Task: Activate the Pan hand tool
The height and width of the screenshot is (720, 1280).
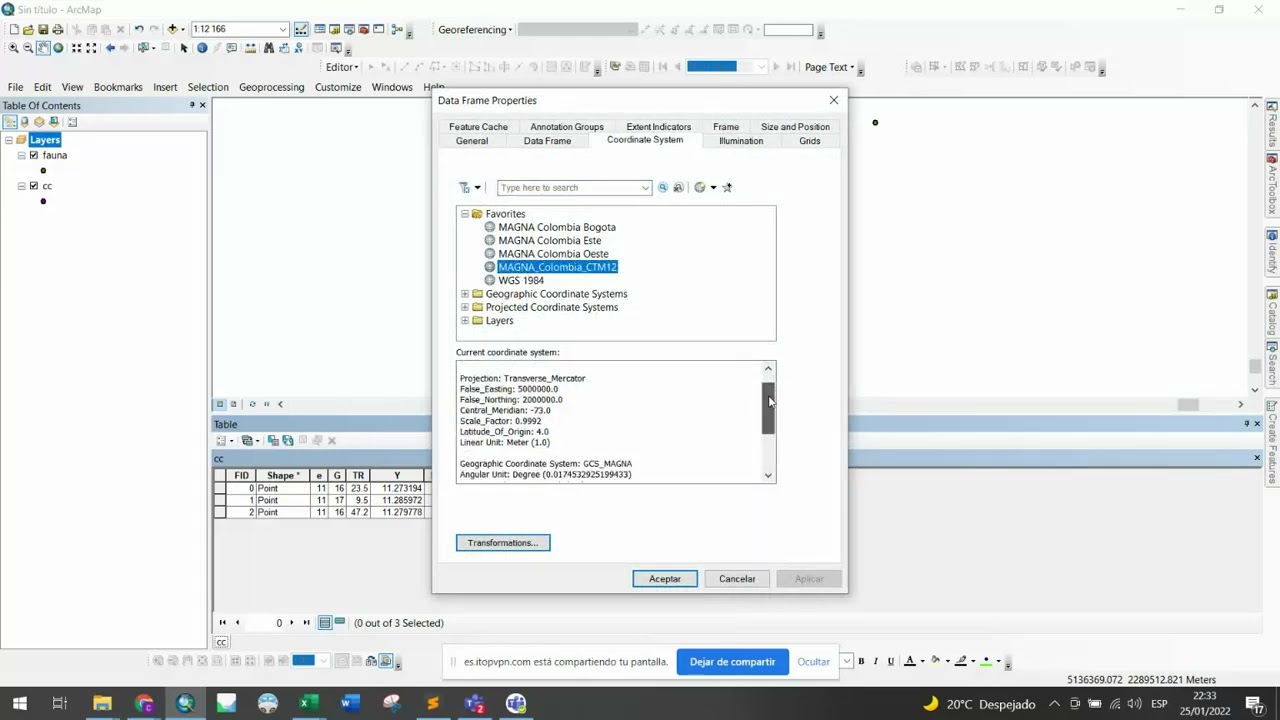Action: [43, 48]
